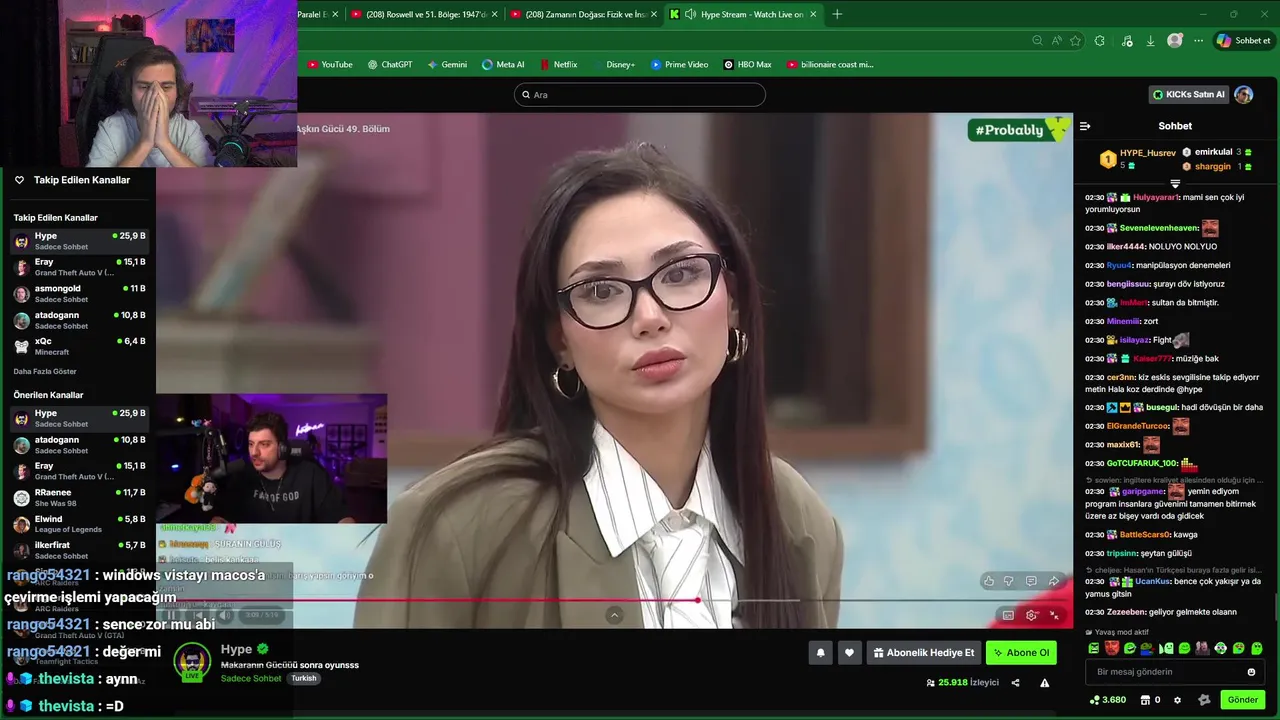
Task: Check the 3.680 channel points balance
Action: coord(1107,700)
